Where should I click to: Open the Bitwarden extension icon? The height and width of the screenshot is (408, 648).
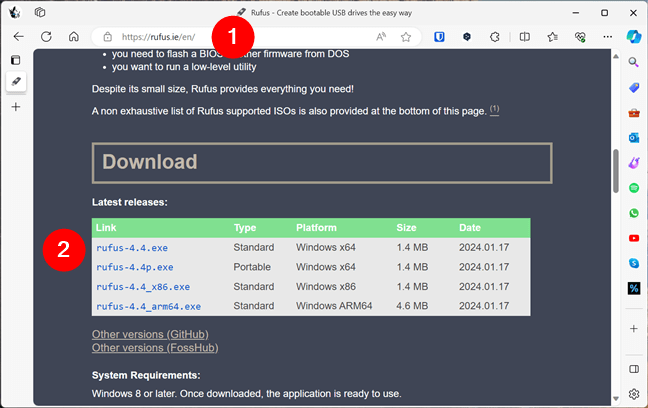(439, 37)
